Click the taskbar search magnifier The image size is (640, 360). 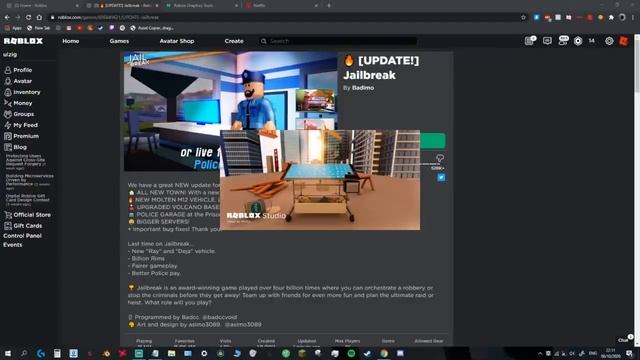[24, 353]
